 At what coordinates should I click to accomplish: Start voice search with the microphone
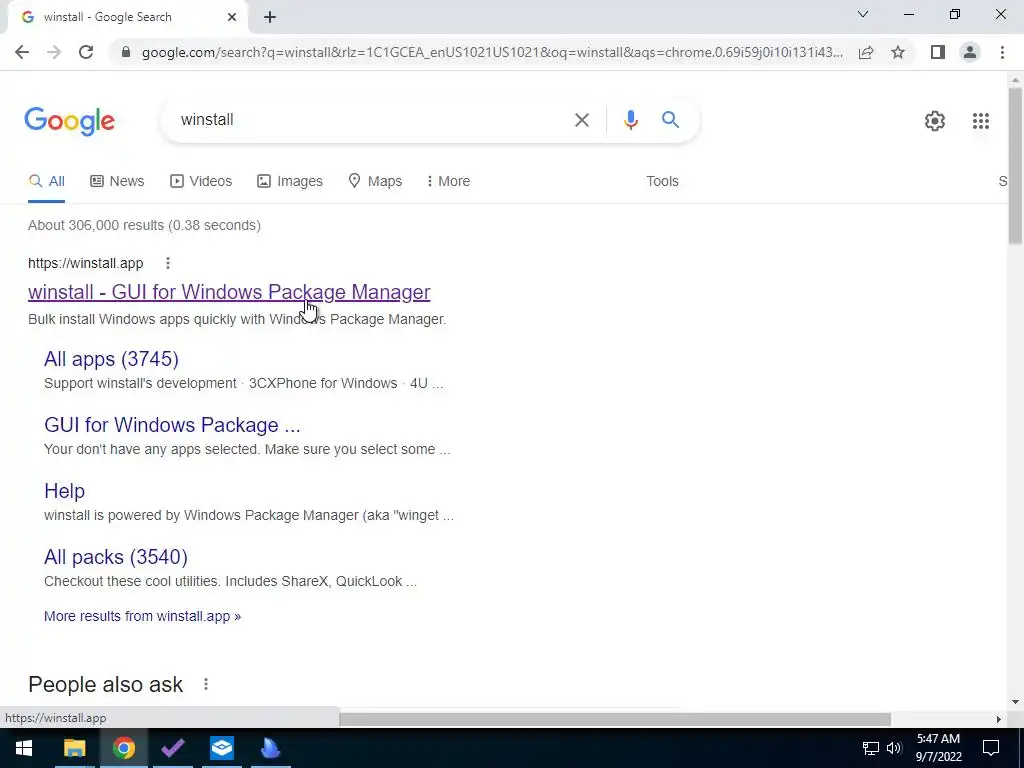click(x=630, y=120)
